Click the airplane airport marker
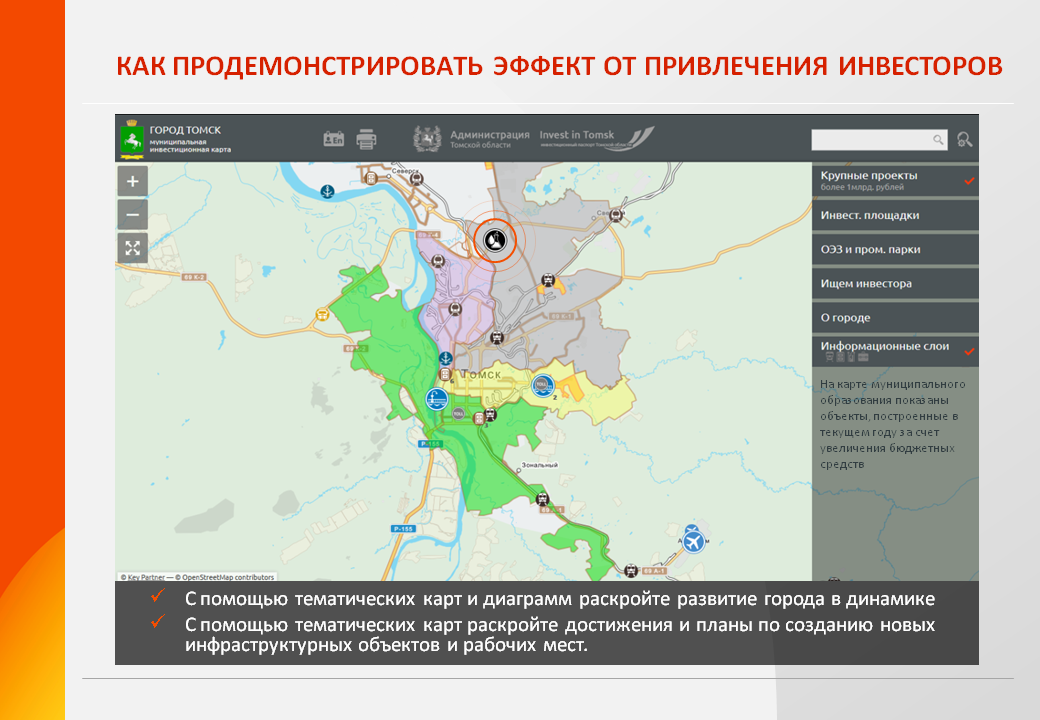 coord(694,542)
